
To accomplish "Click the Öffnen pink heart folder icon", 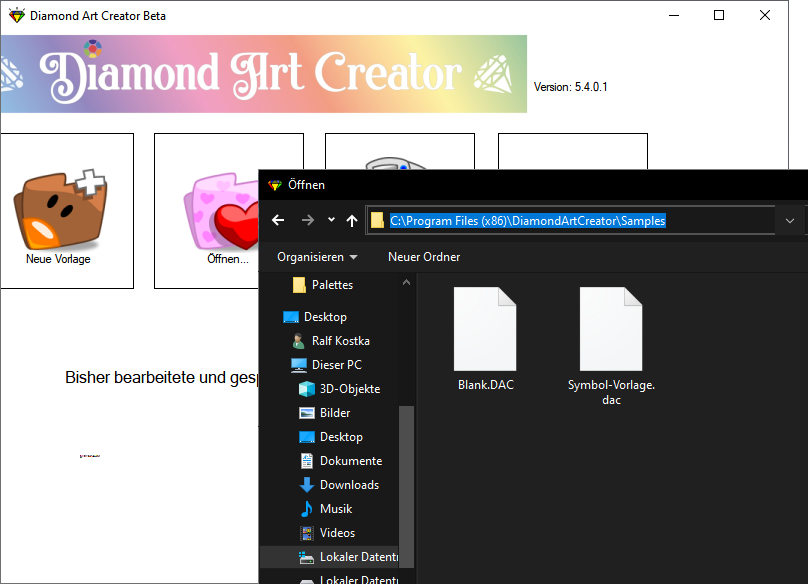I will (222, 211).
